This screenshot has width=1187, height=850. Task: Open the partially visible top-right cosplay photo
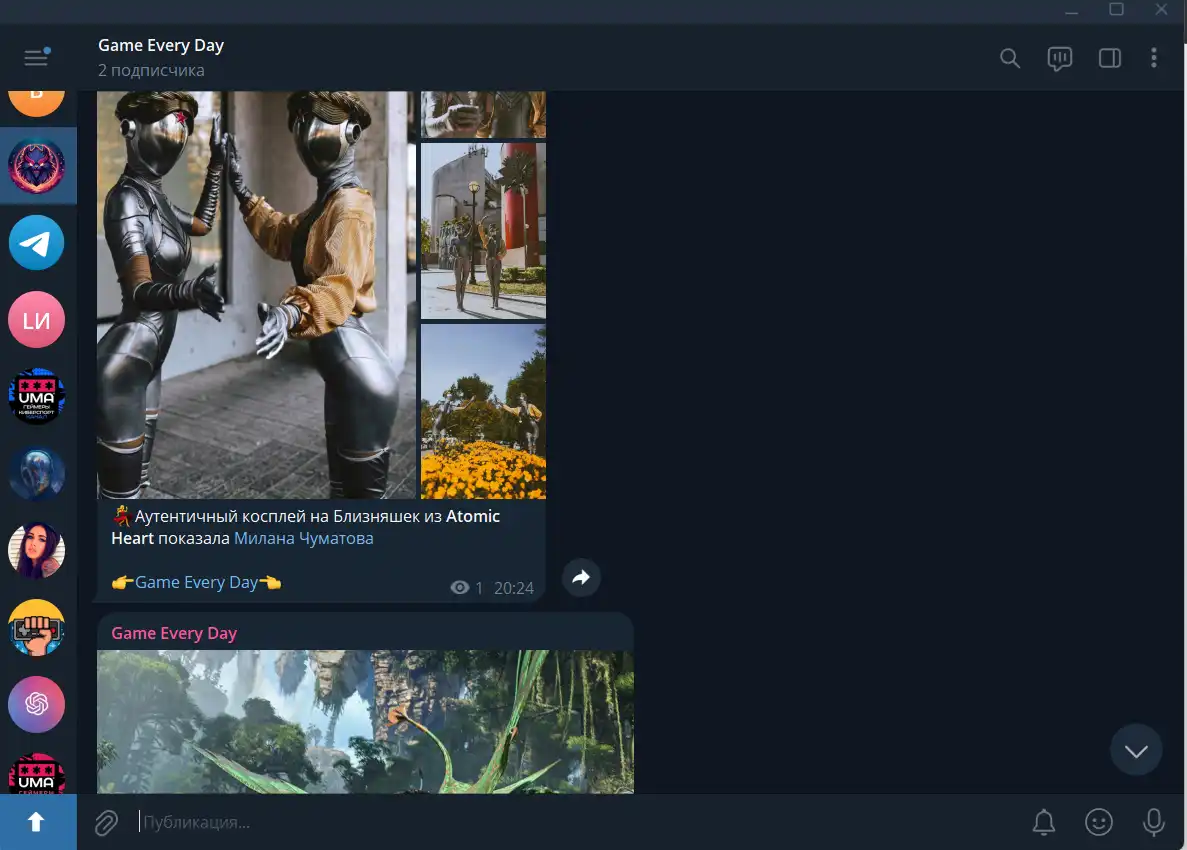tap(483, 114)
